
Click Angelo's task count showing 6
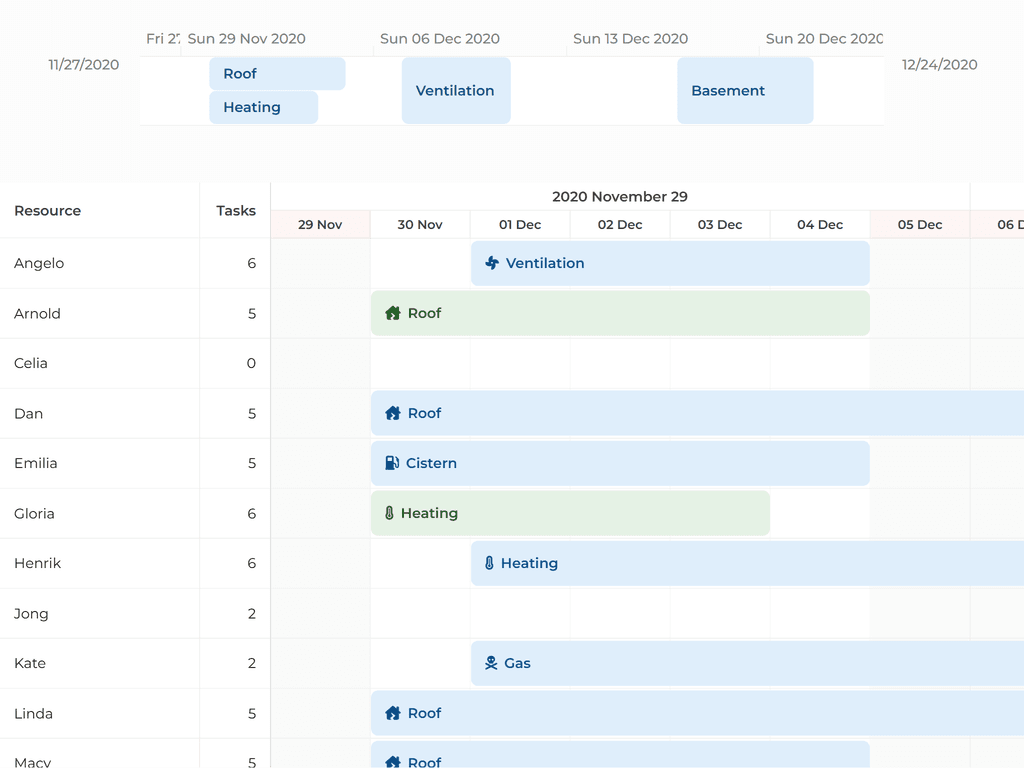(x=250, y=263)
